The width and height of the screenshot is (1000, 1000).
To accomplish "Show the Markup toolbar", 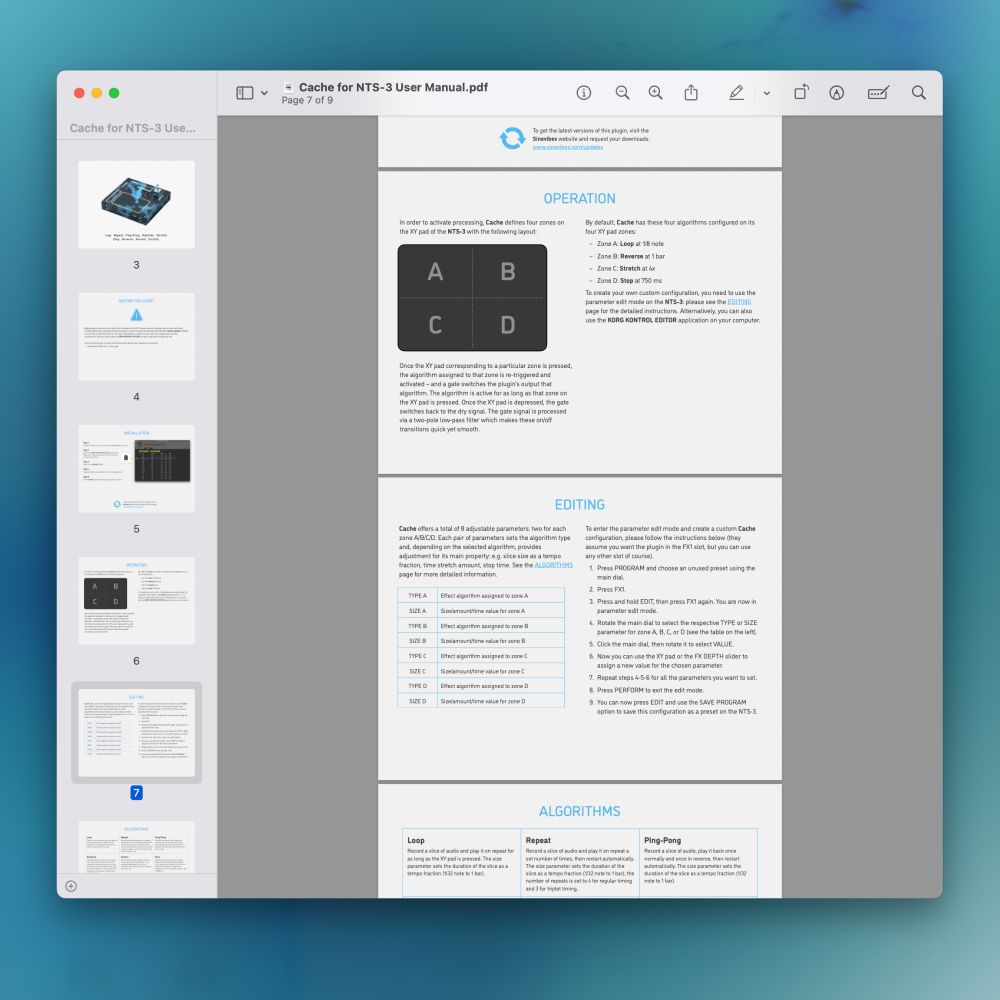I will click(837, 93).
